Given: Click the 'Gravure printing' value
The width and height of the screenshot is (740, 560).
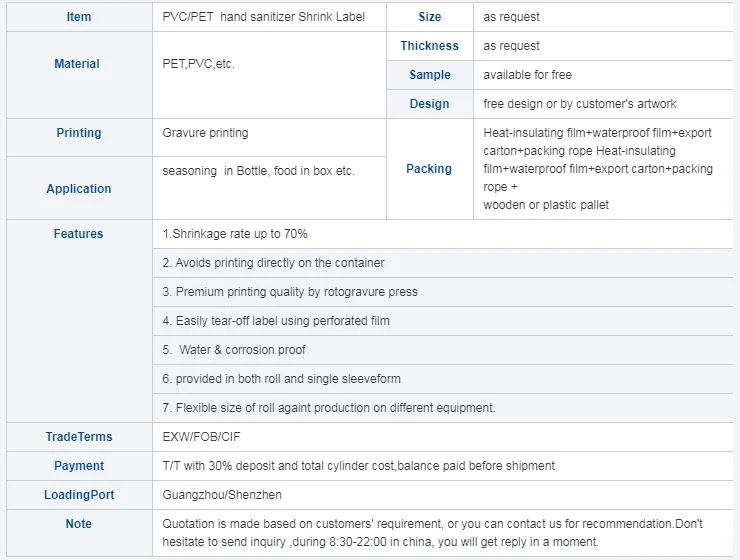Looking at the screenshot, I should pos(205,133).
